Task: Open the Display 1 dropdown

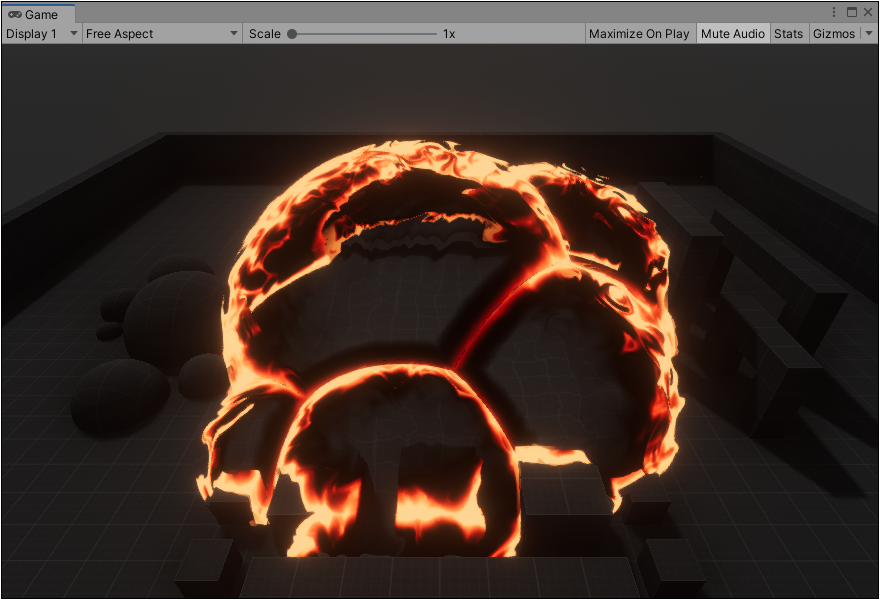Action: tap(41, 34)
